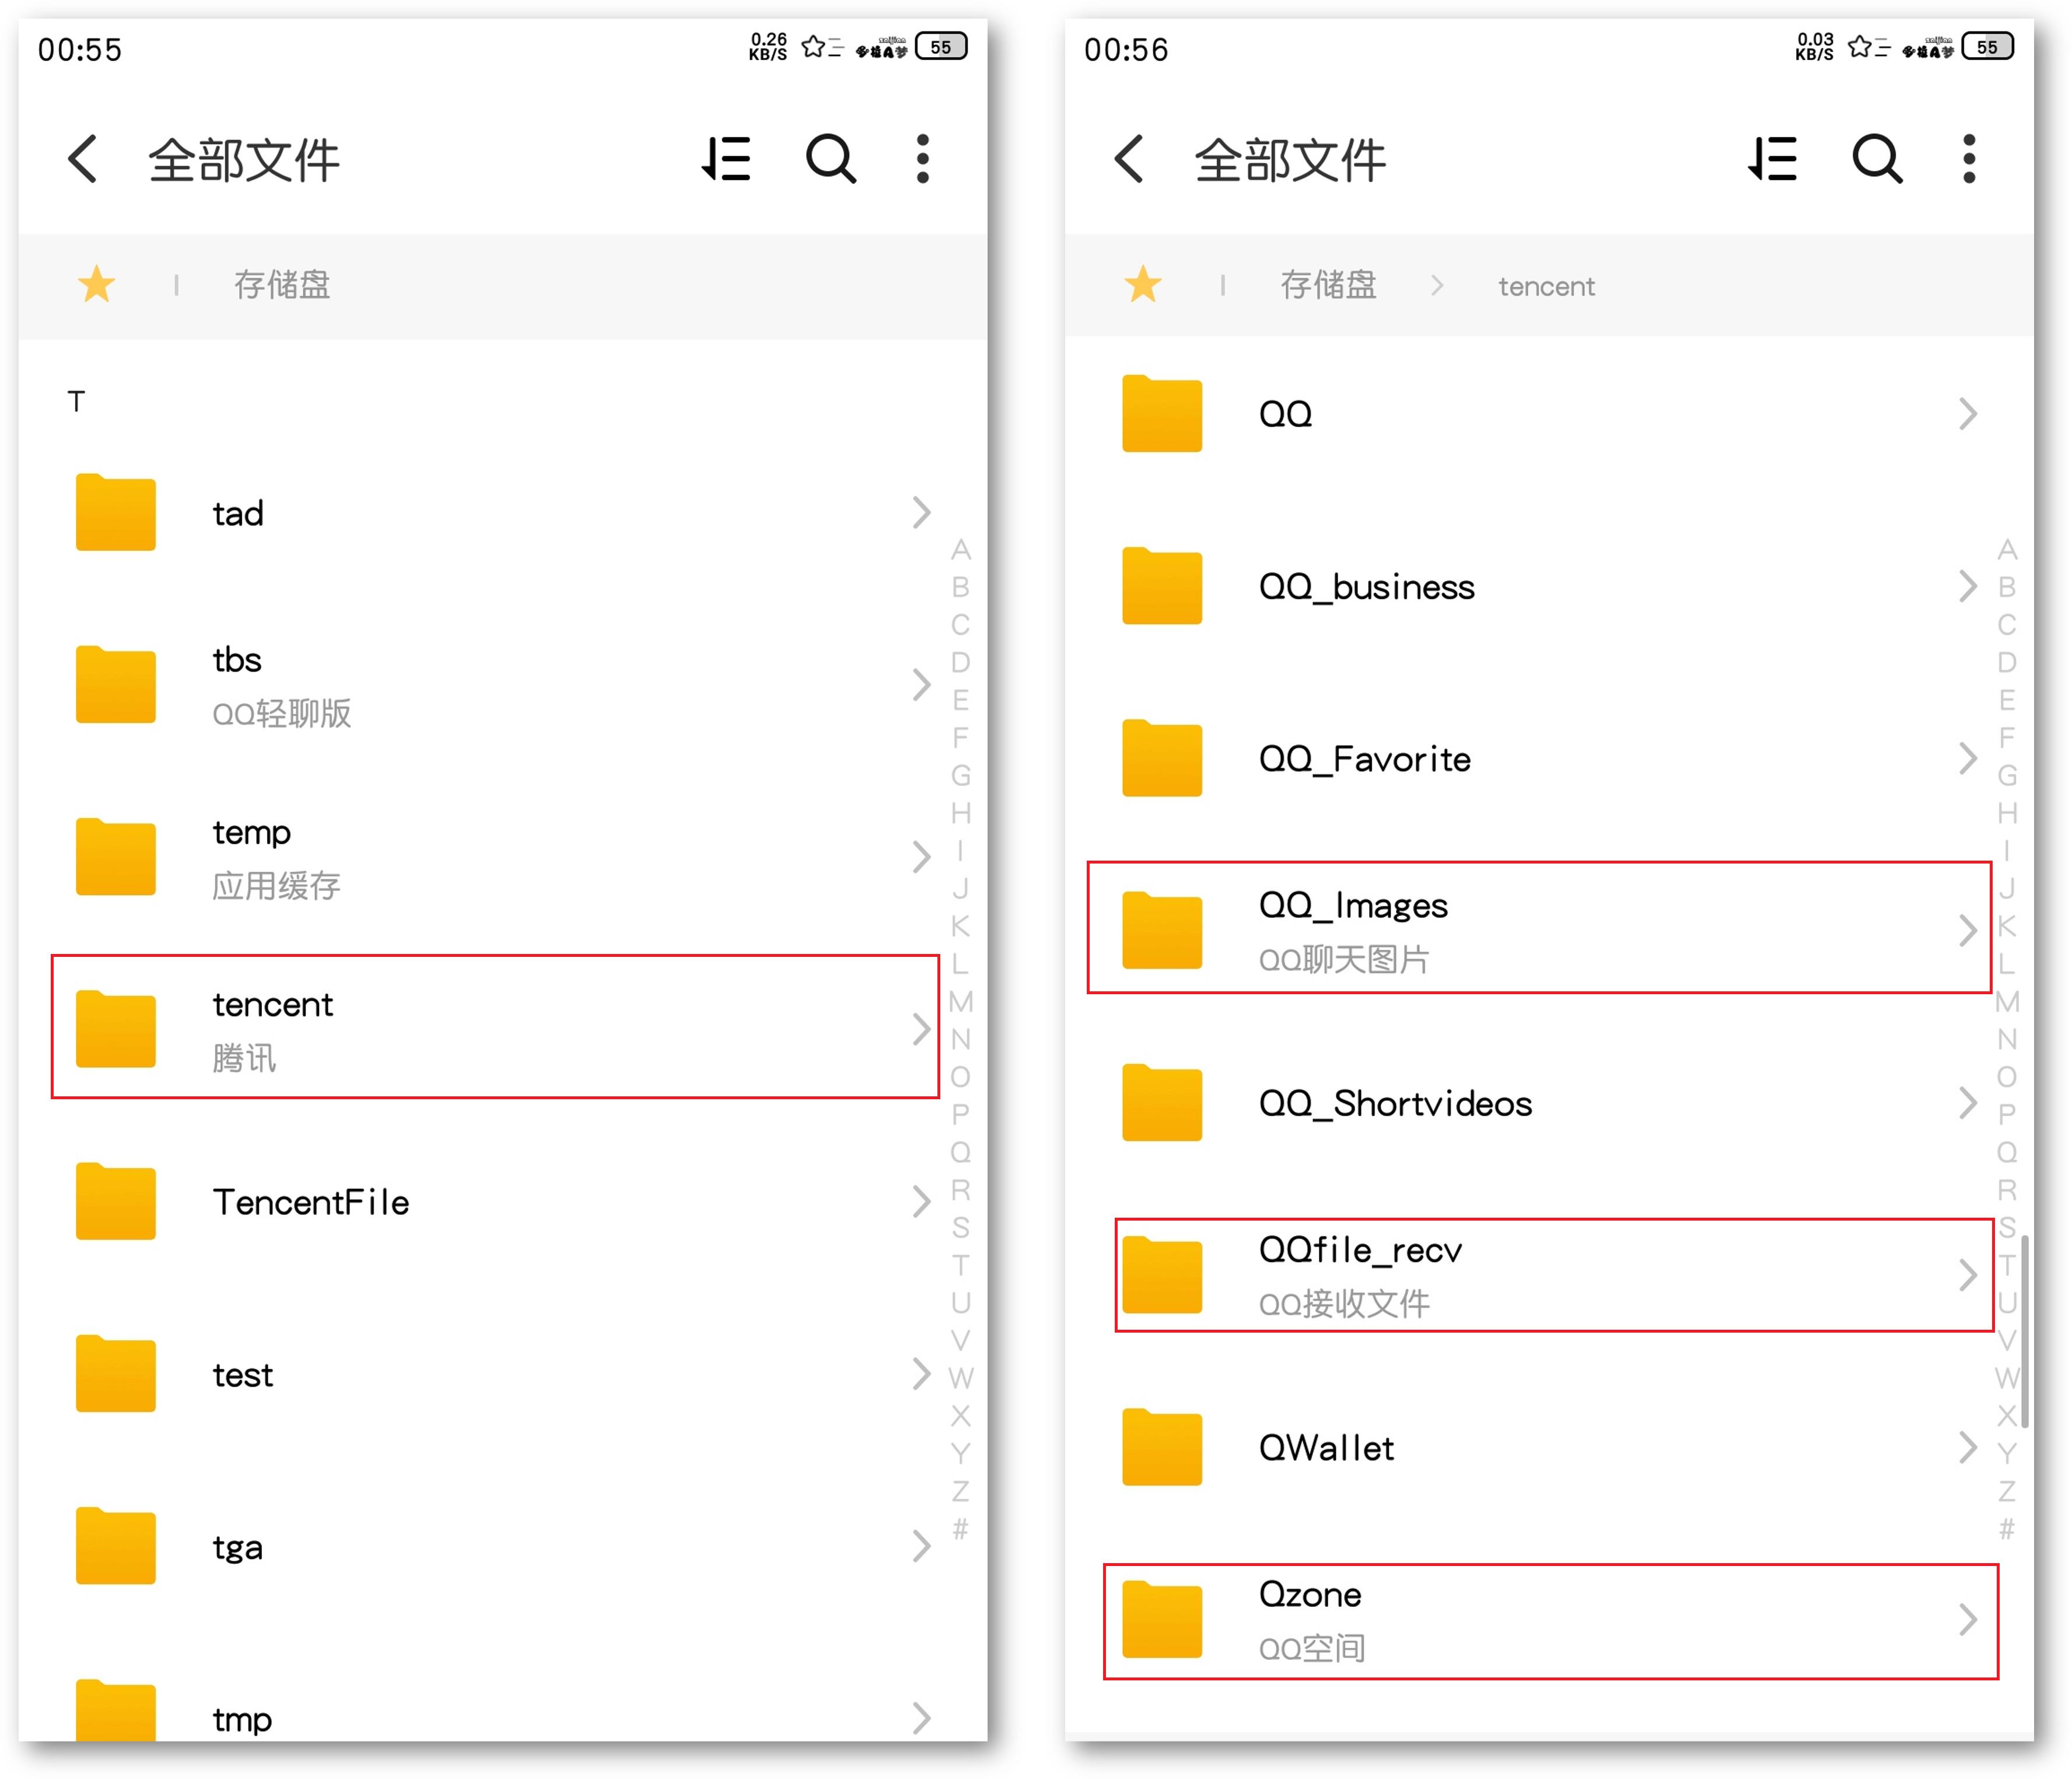Expand QQfile_recv row chevron
The image size is (2072, 1779).
click(1967, 1275)
